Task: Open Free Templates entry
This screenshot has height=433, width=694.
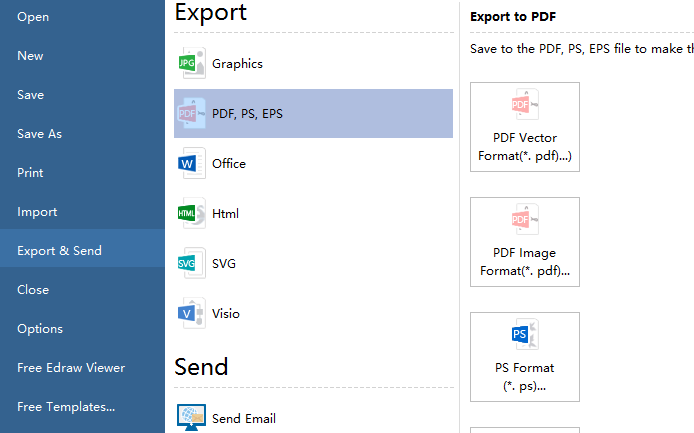Action: pos(66,407)
